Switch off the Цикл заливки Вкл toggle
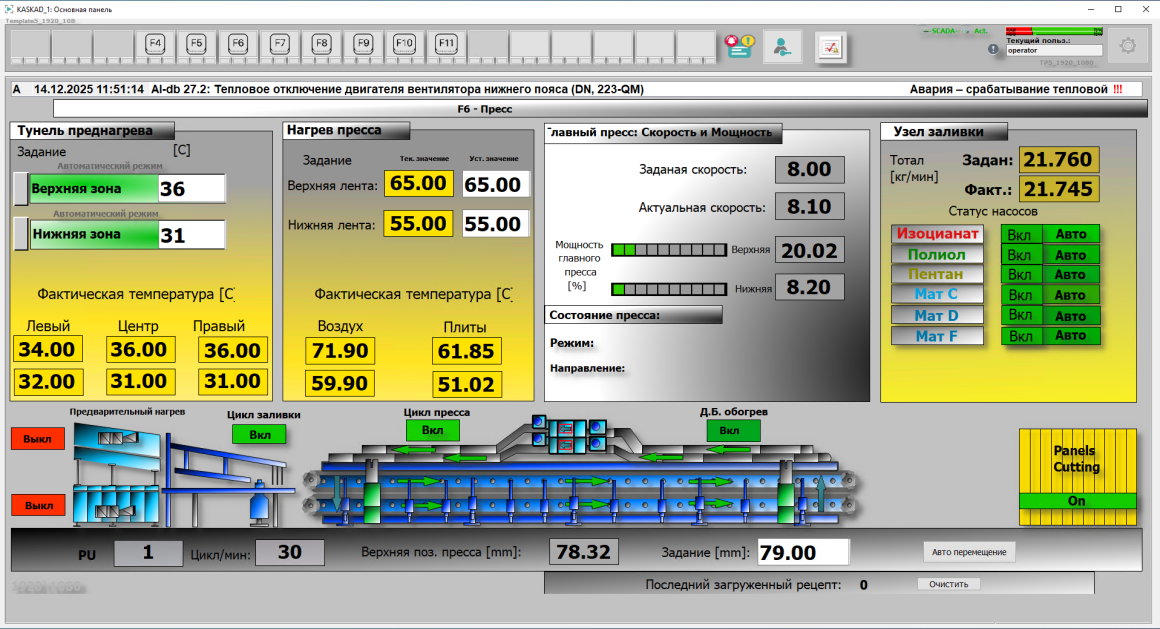1160x629 pixels. point(259,434)
